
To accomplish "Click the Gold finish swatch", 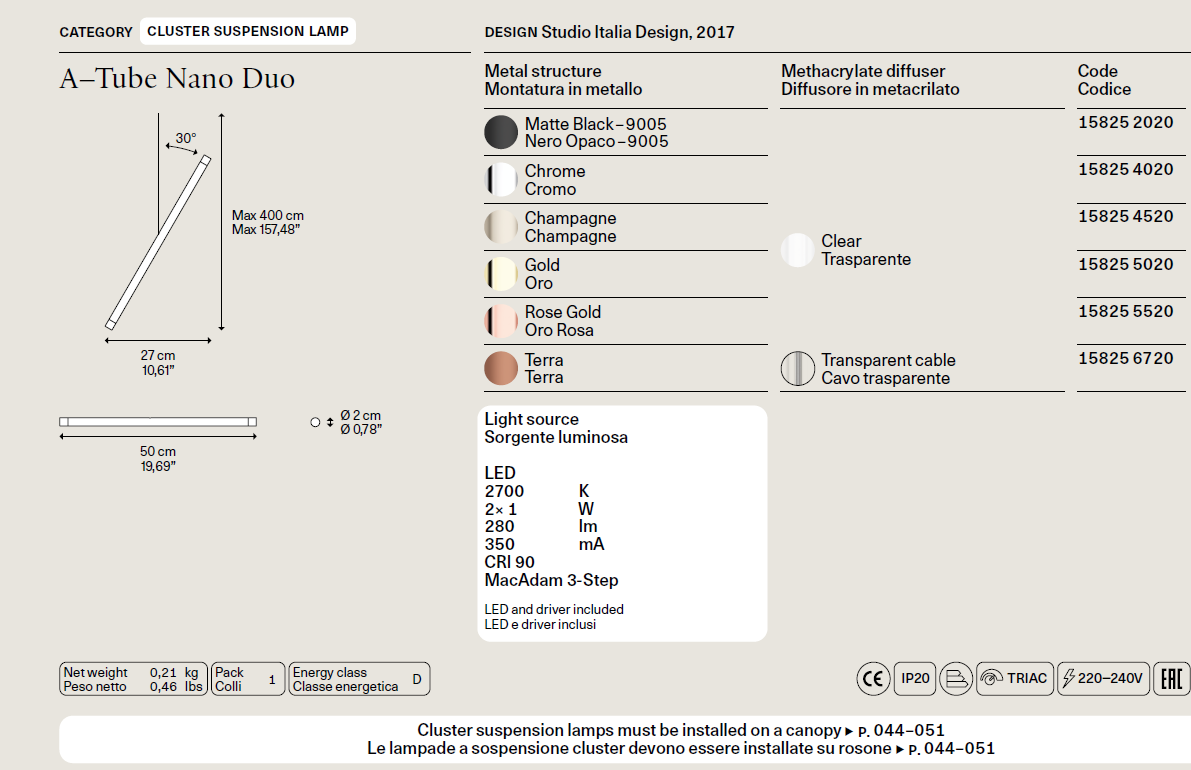I will coord(501,274).
